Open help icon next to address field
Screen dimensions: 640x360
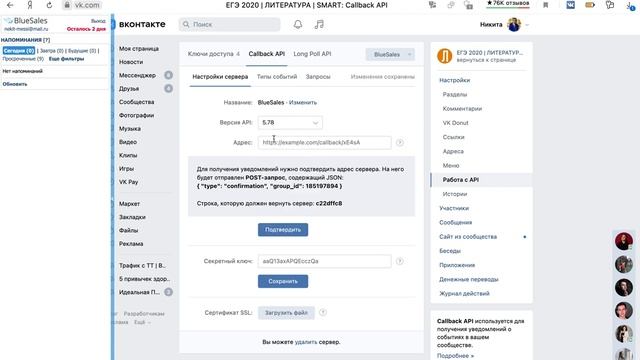(x=400, y=142)
